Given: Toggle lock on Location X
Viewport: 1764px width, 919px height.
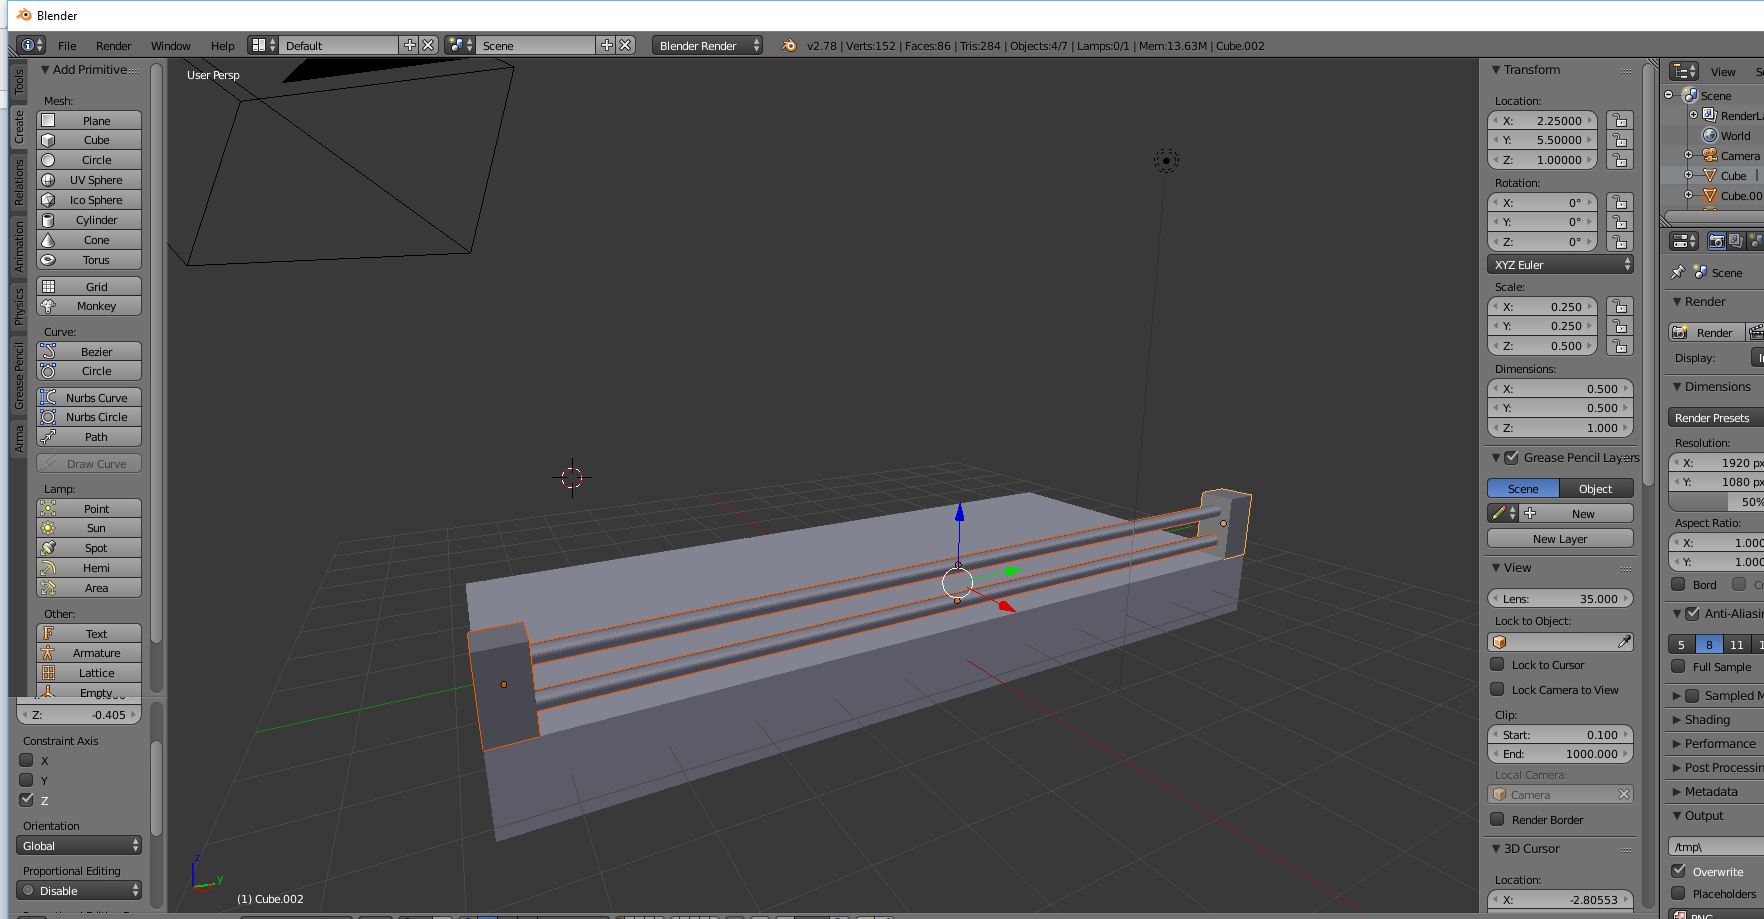Looking at the screenshot, I should tap(1620, 120).
